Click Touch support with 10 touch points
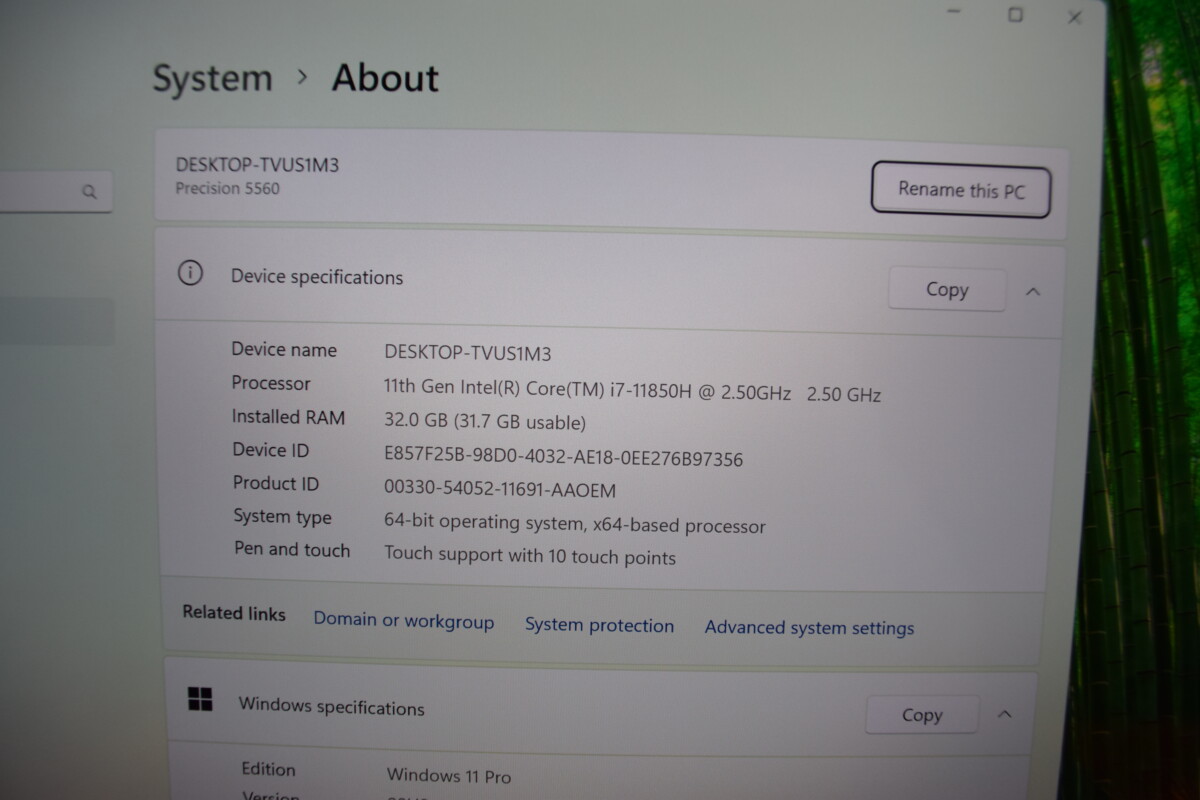 (530, 557)
